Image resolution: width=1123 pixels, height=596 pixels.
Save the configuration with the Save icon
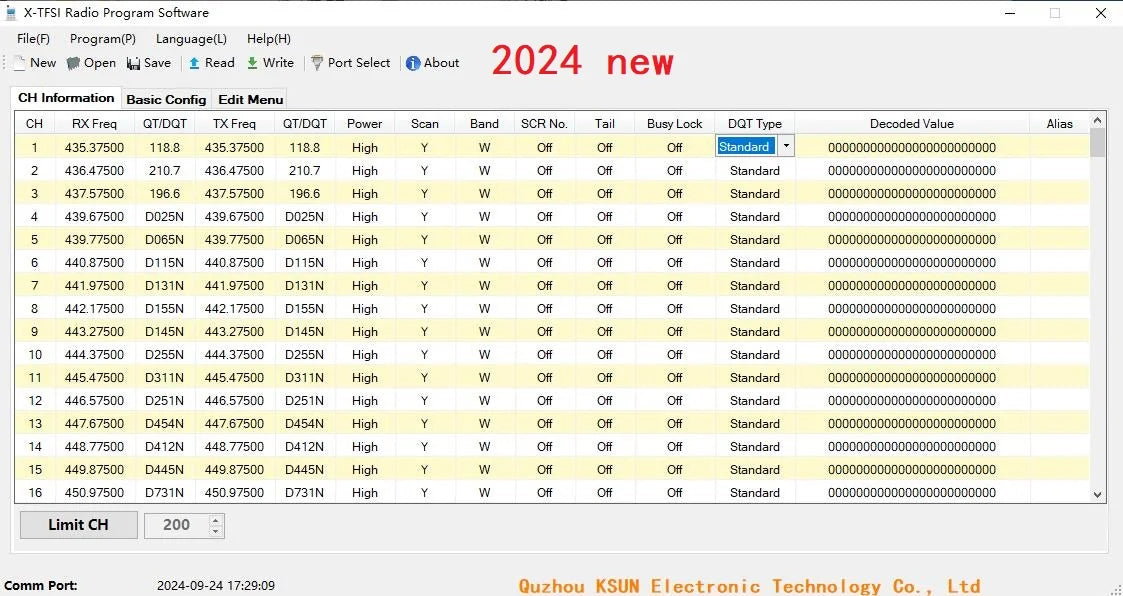pos(134,63)
